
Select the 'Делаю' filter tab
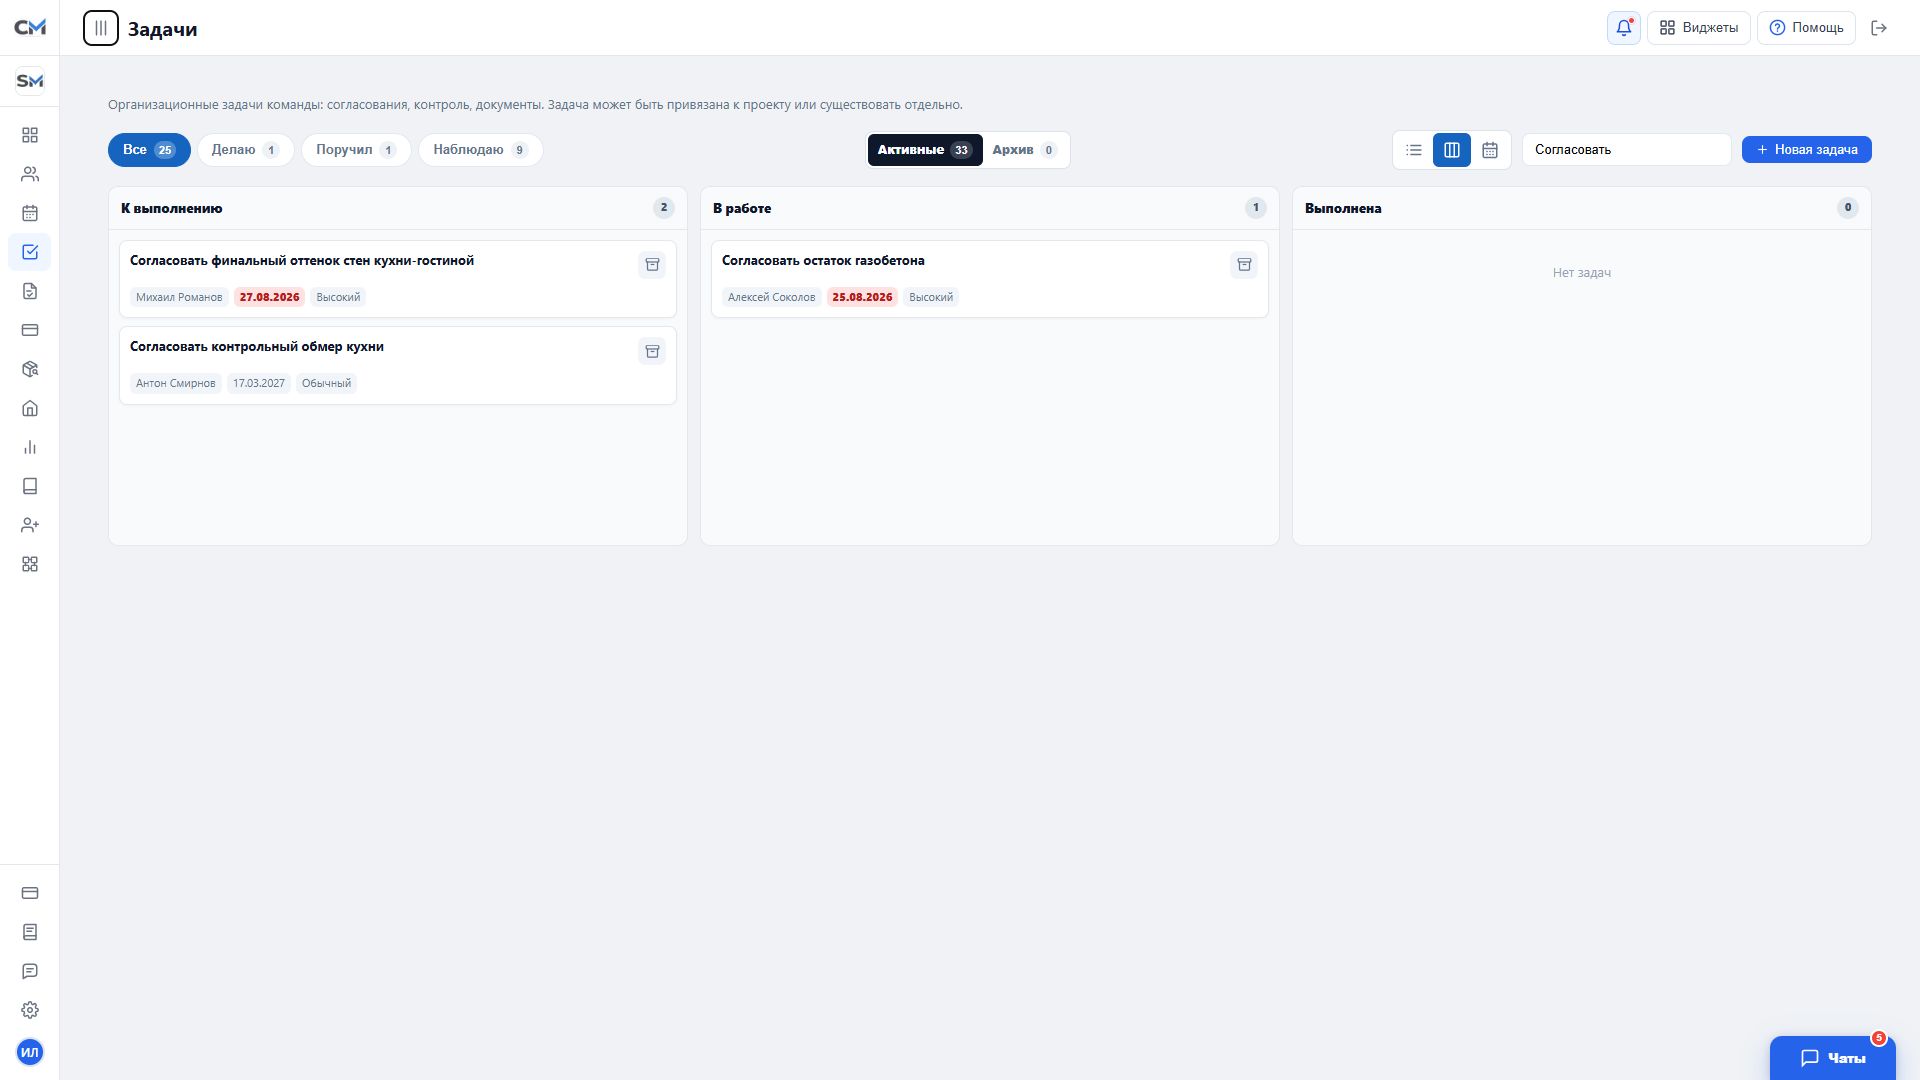pyautogui.click(x=245, y=150)
